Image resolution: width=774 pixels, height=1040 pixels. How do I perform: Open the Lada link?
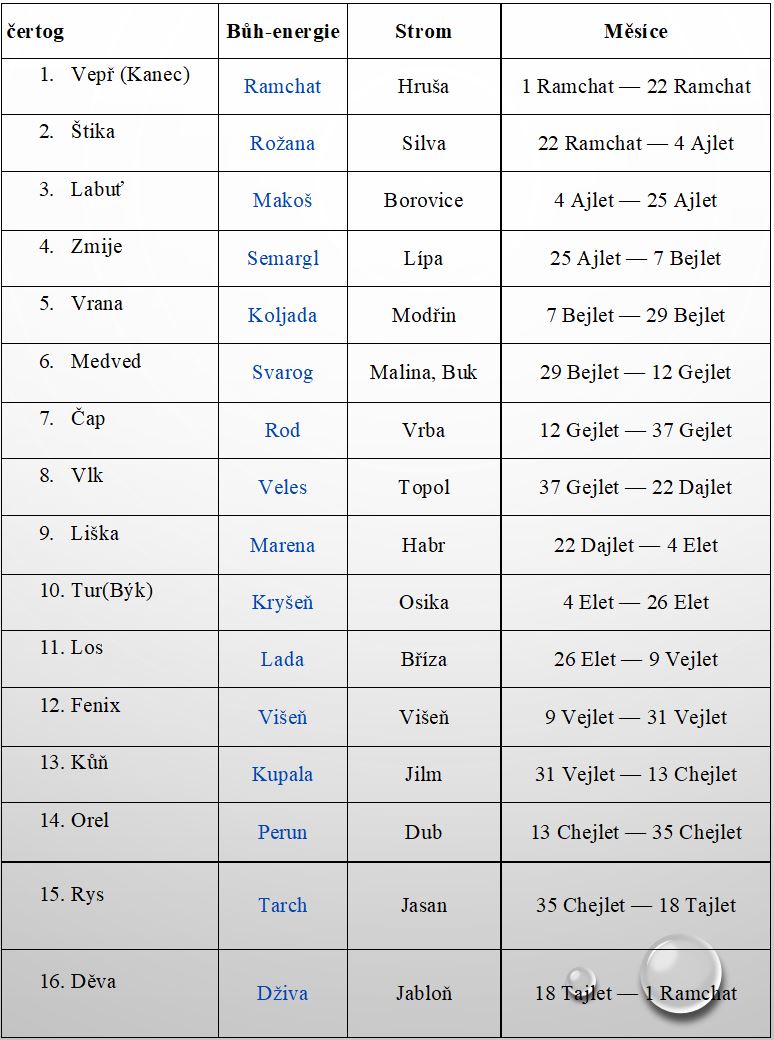pyautogui.click(x=282, y=659)
